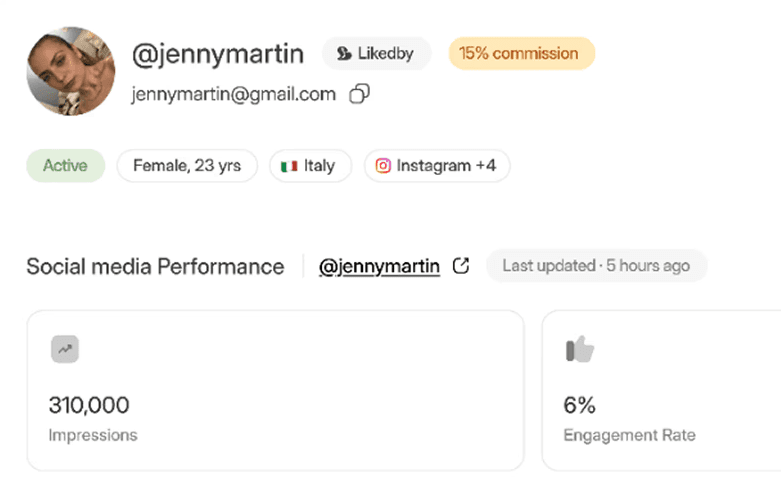Click the Social media Performance heading
Image resolution: width=781 pixels, height=480 pixels.
155,266
